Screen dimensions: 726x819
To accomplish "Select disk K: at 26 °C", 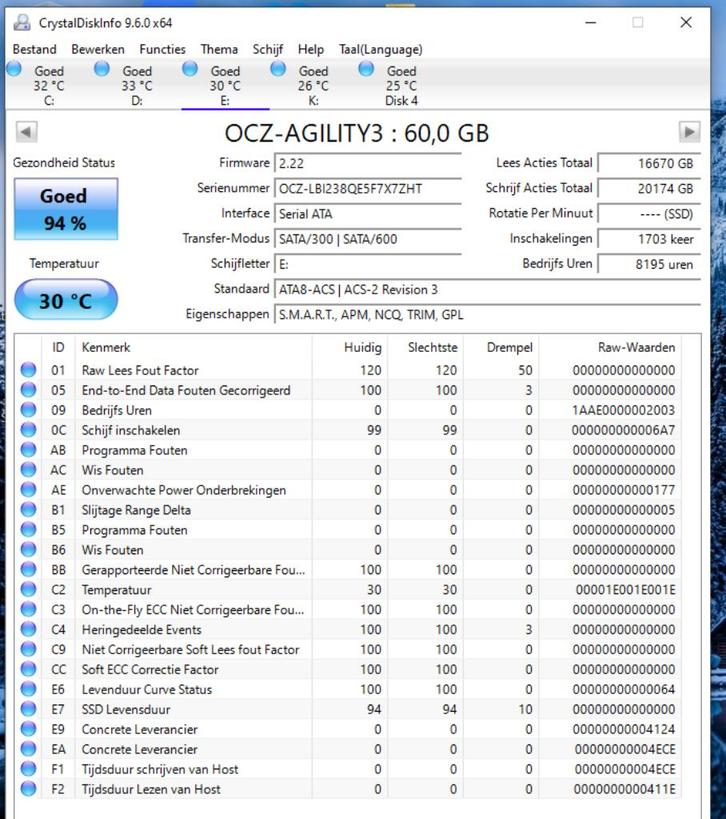I will pyautogui.click(x=313, y=85).
